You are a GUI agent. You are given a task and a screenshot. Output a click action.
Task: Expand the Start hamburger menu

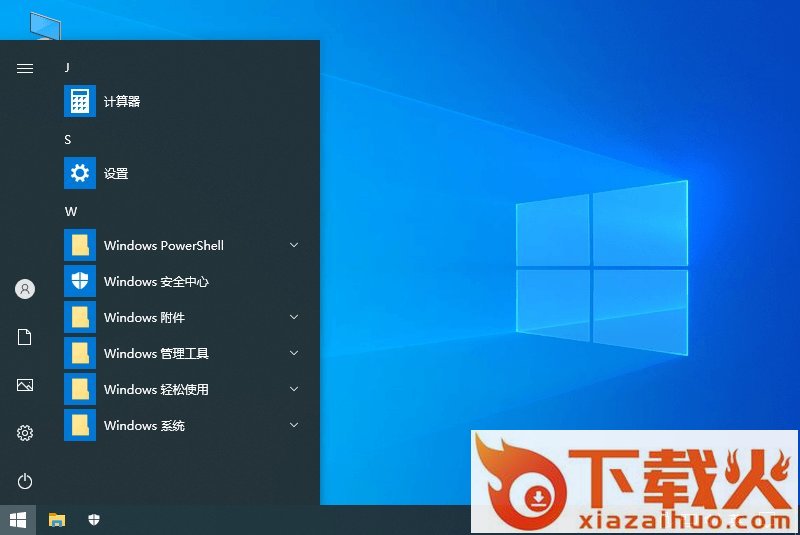(25, 68)
